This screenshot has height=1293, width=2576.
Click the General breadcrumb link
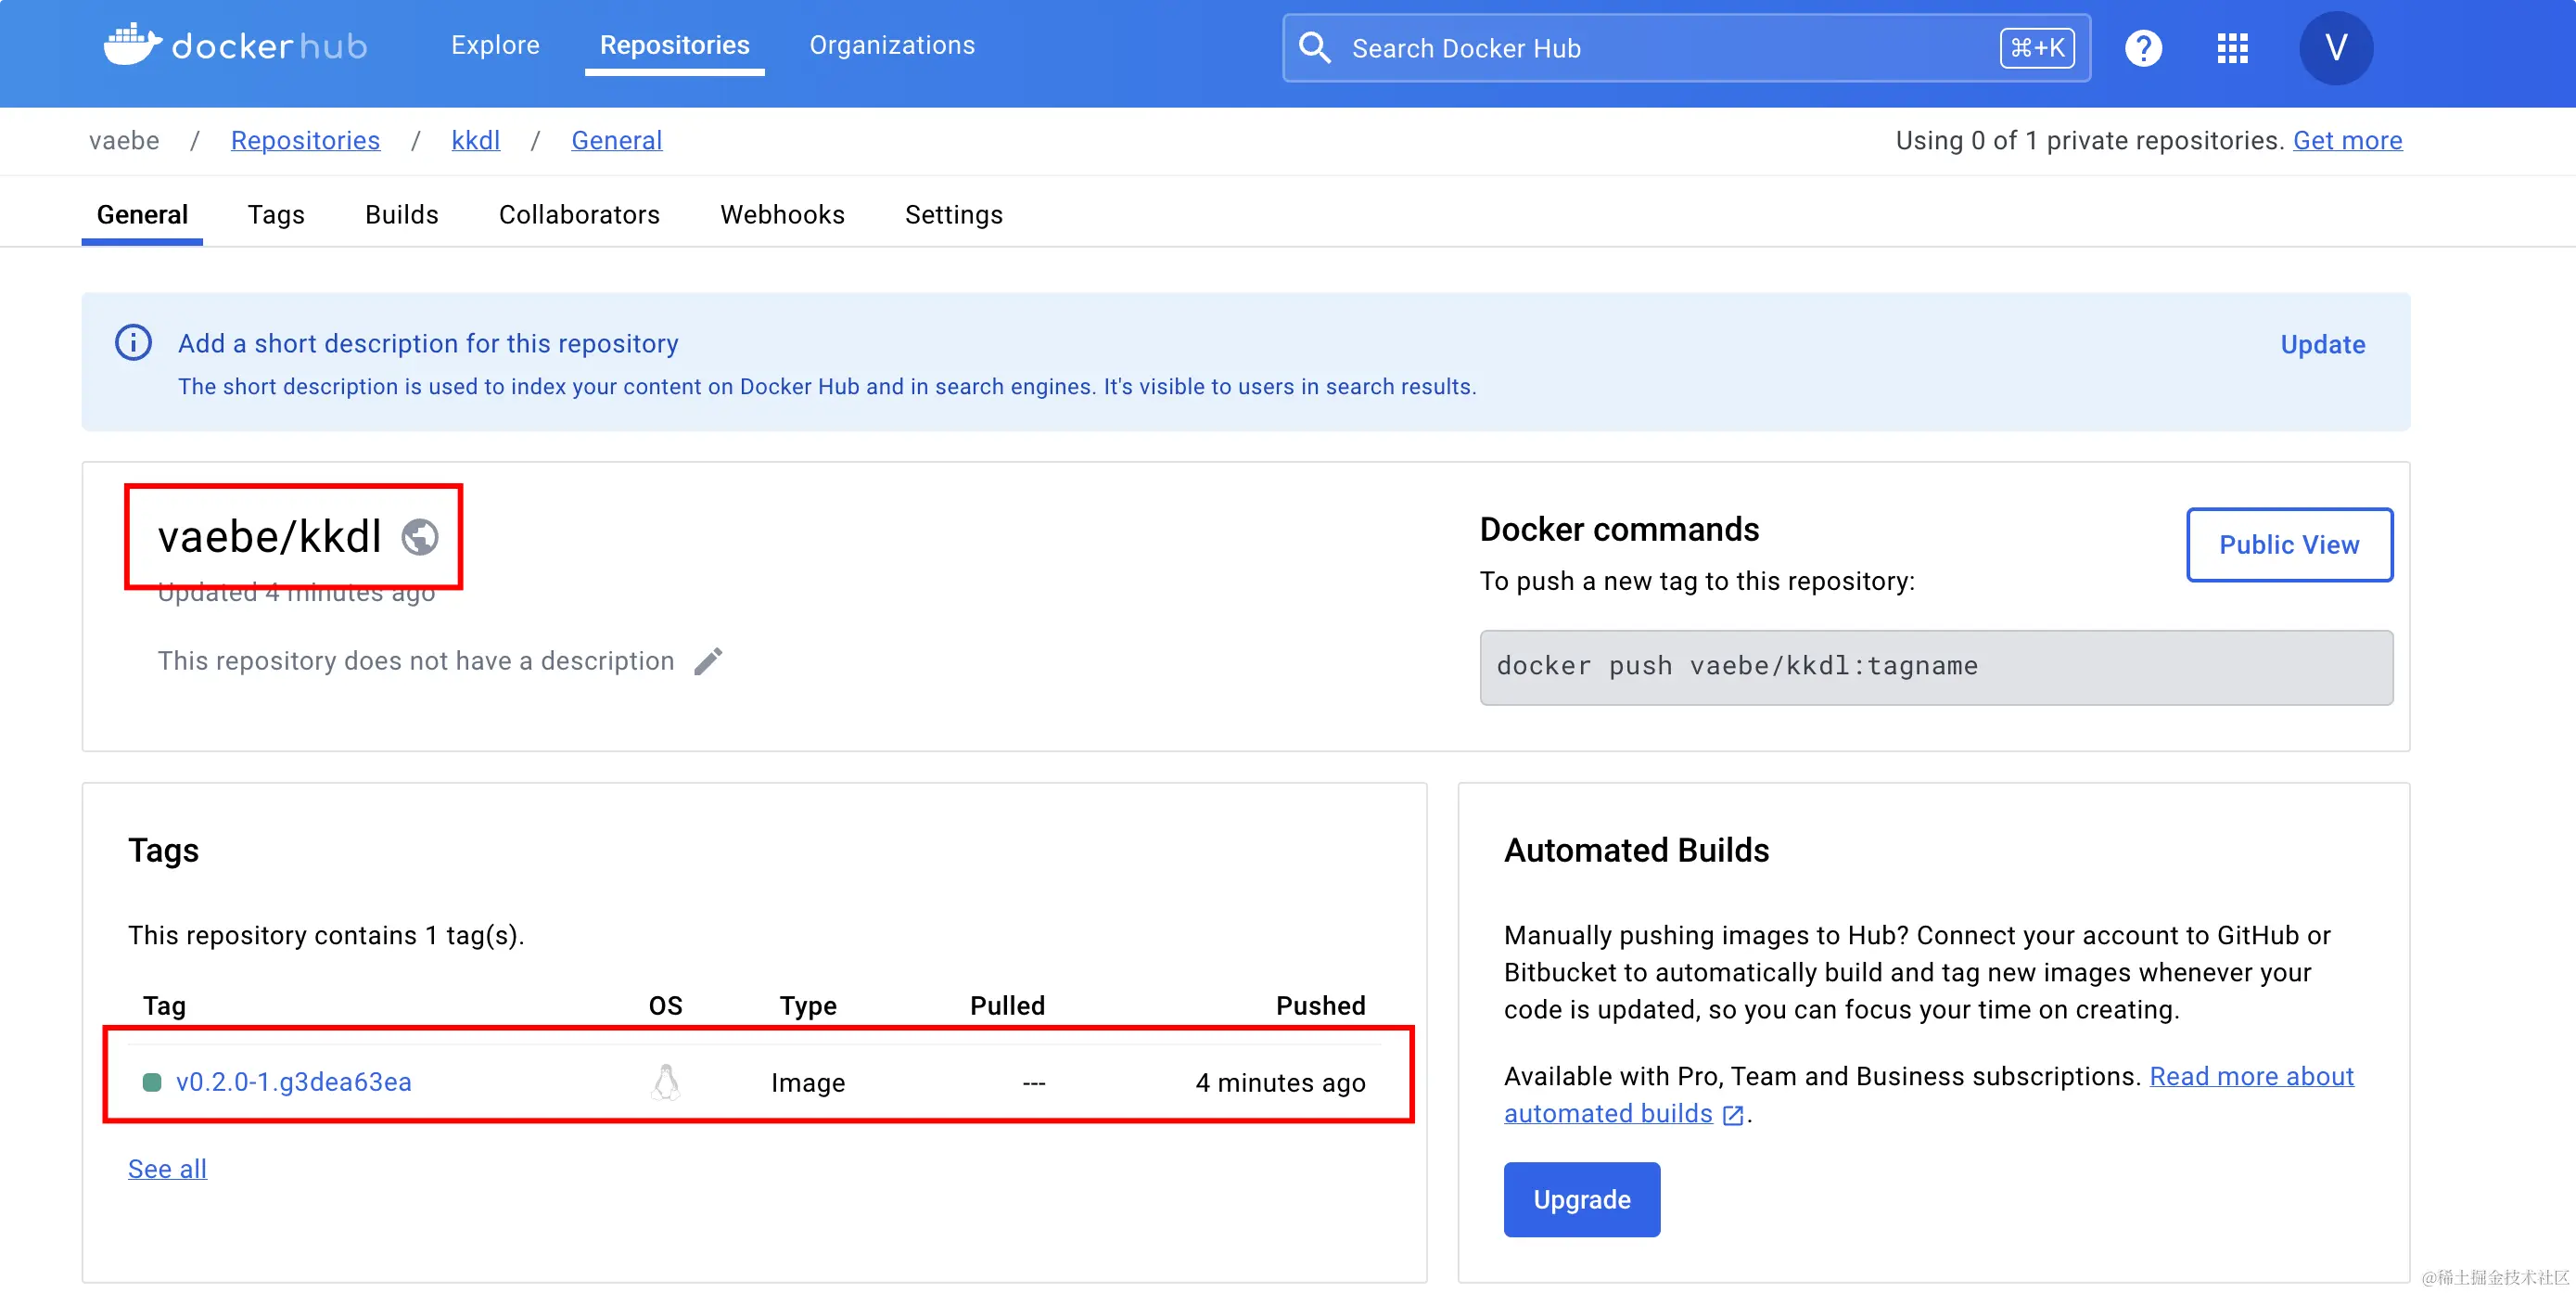coord(616,140)
